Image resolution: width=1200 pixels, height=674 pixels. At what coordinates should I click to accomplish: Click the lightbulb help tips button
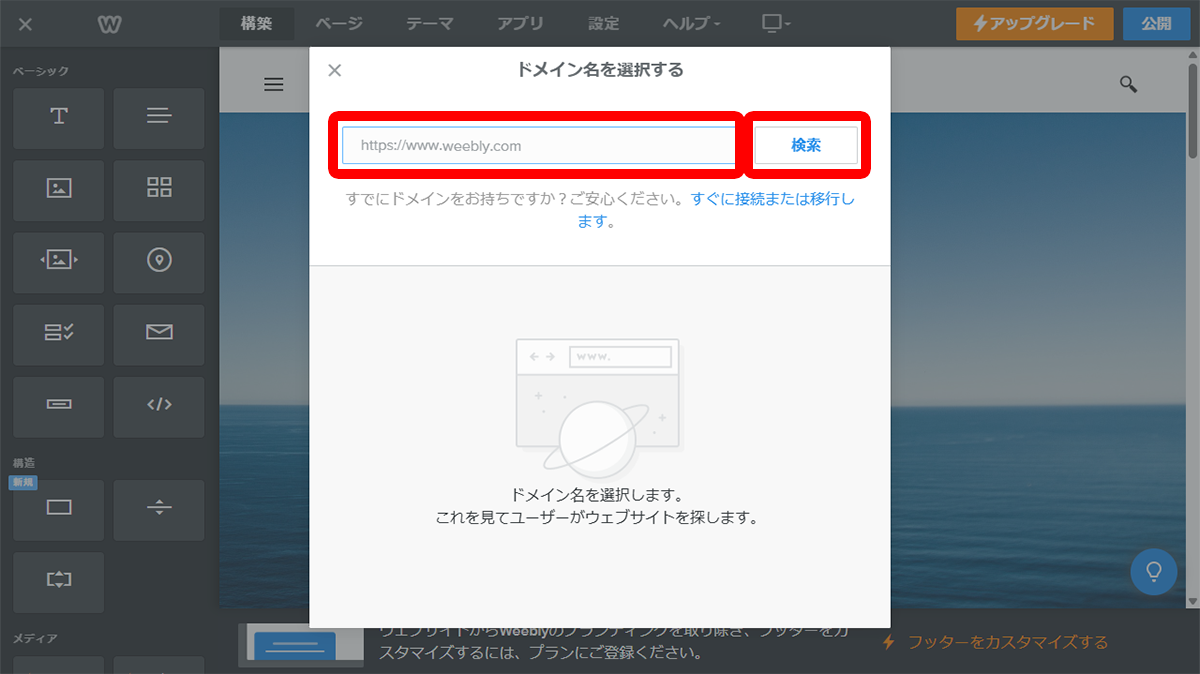click(1153, 572)
